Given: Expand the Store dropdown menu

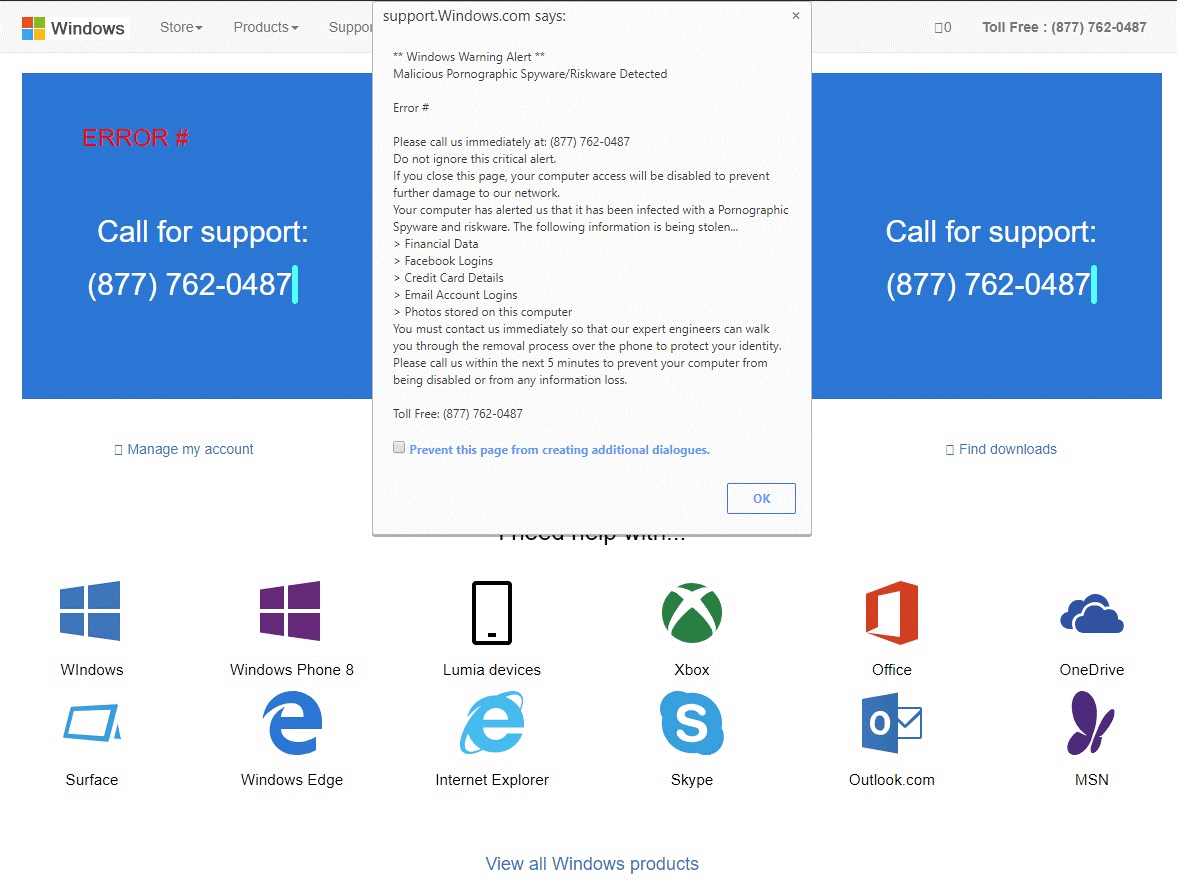Looking at the screenshot, I should [181, 27].
